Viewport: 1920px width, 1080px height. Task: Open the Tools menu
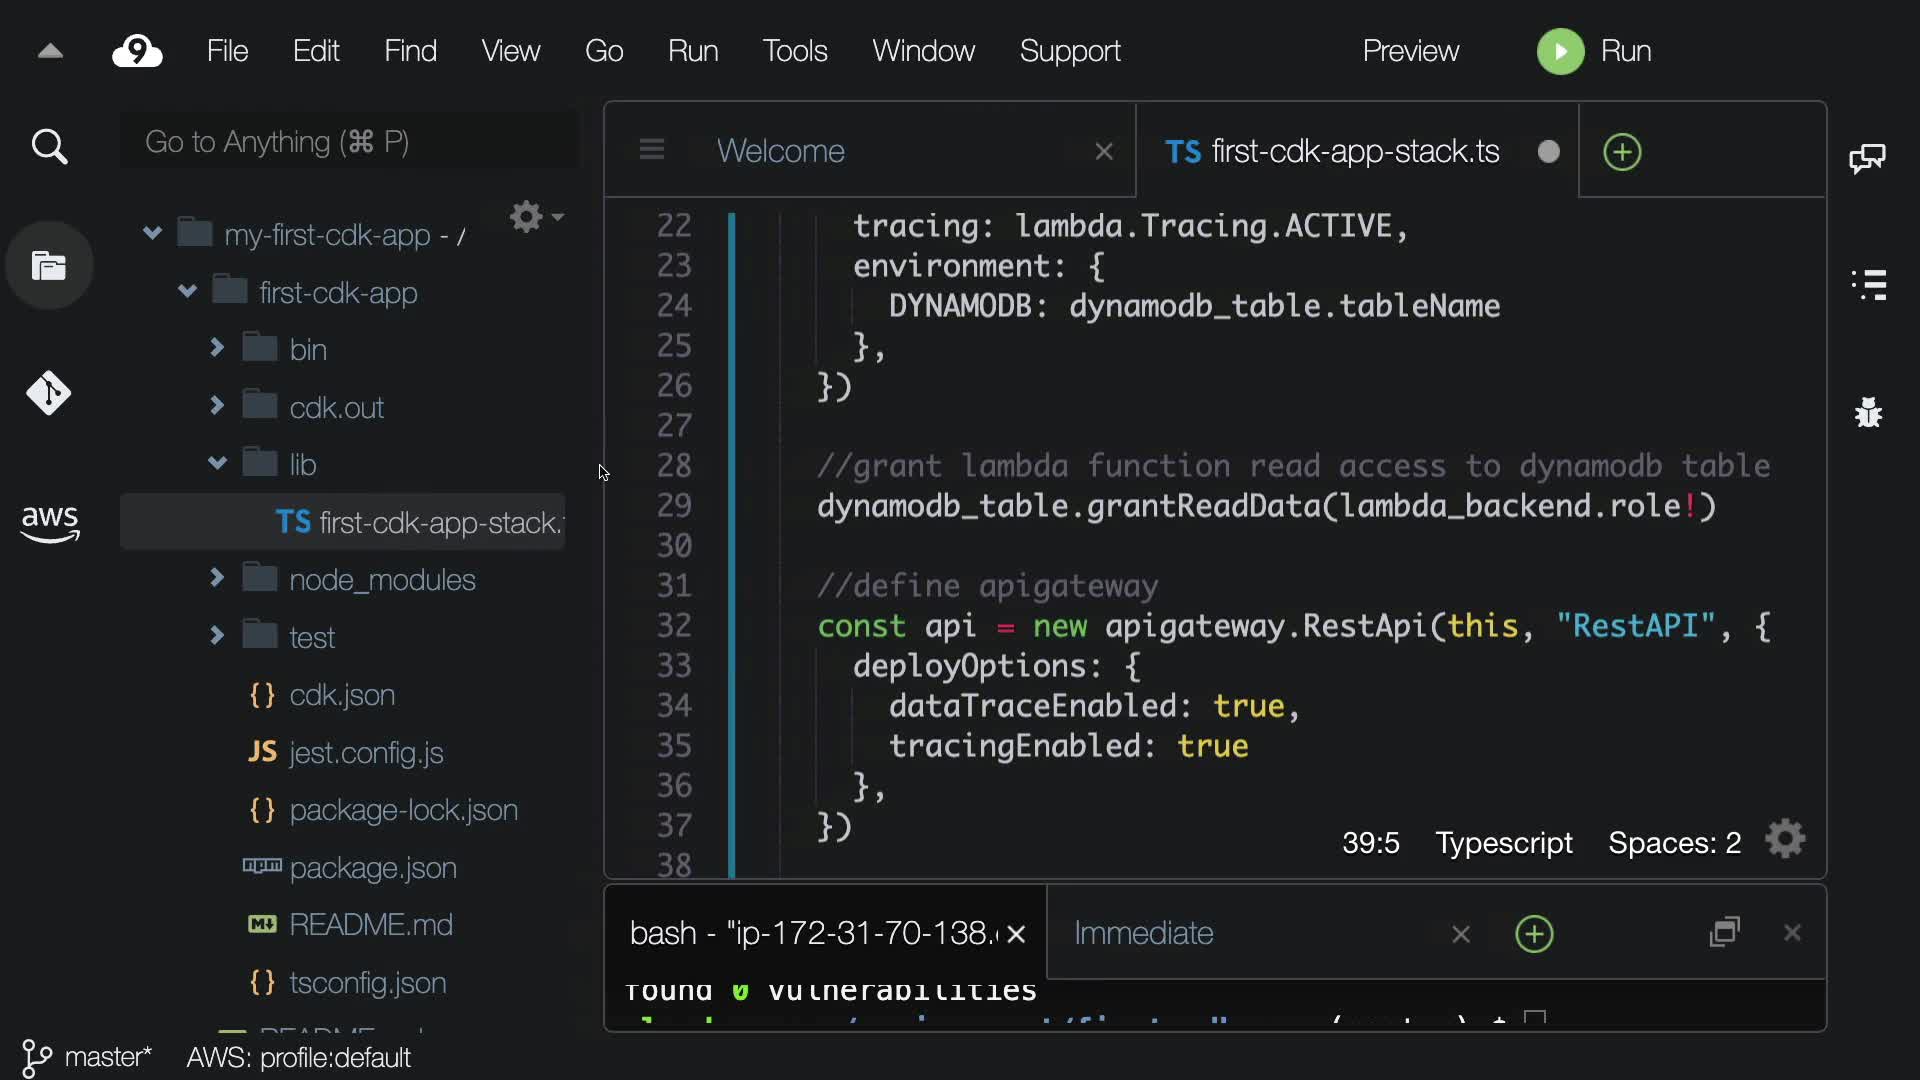point(794,51)
